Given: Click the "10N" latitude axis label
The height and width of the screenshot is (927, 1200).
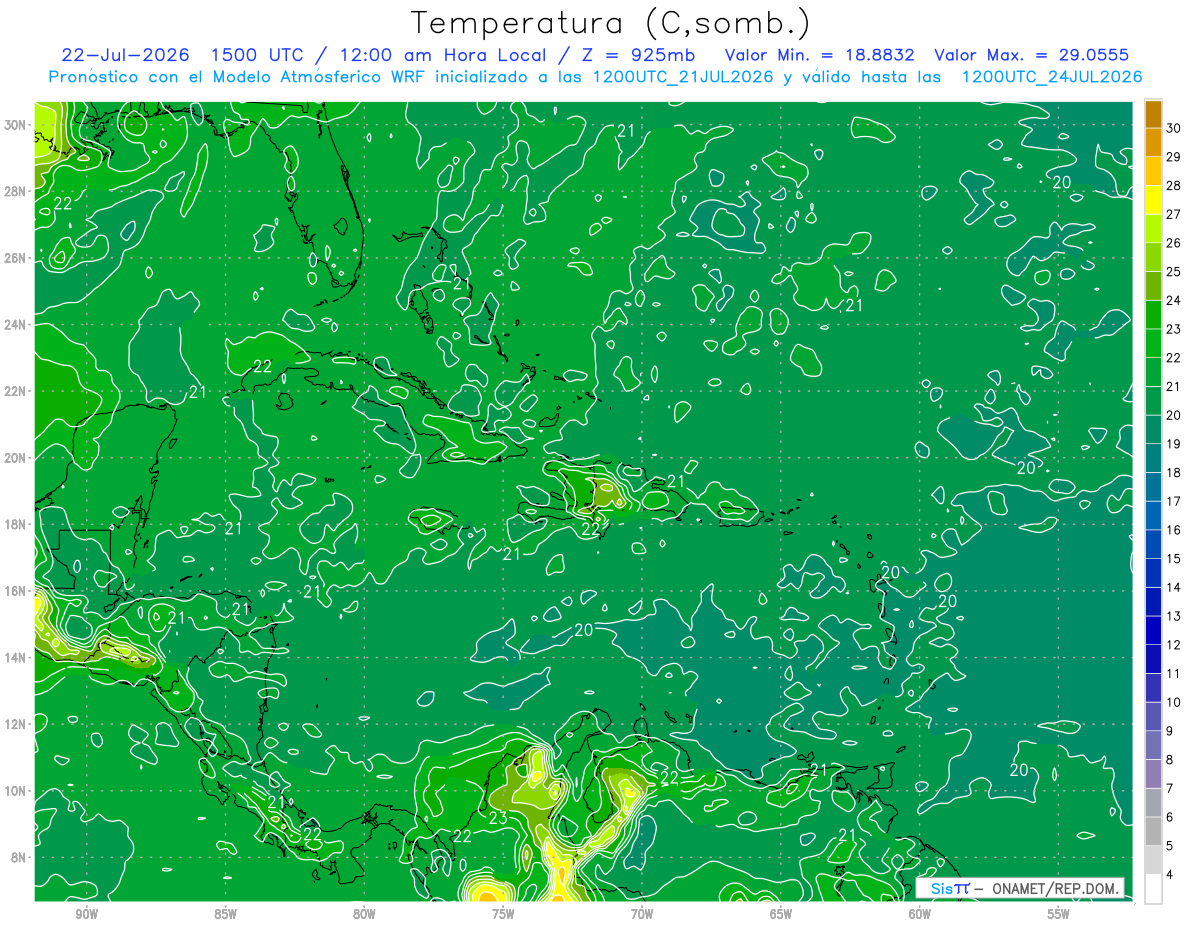Looking at the screenshot, I should (x=17, y=791).
